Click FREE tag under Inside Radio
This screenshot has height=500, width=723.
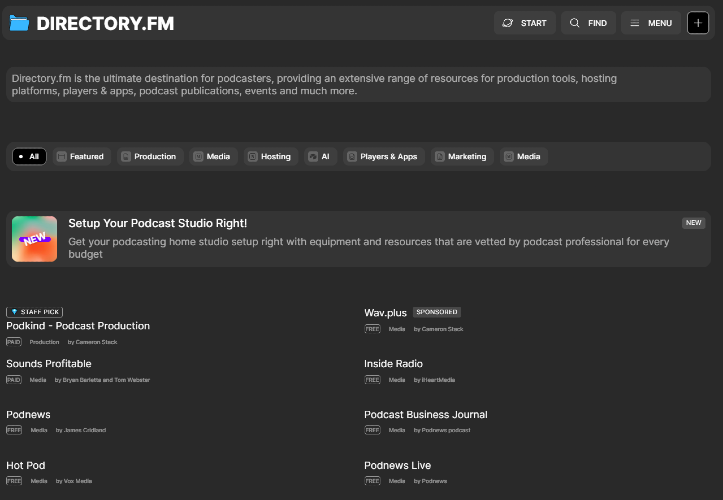(x=373, y=380)
